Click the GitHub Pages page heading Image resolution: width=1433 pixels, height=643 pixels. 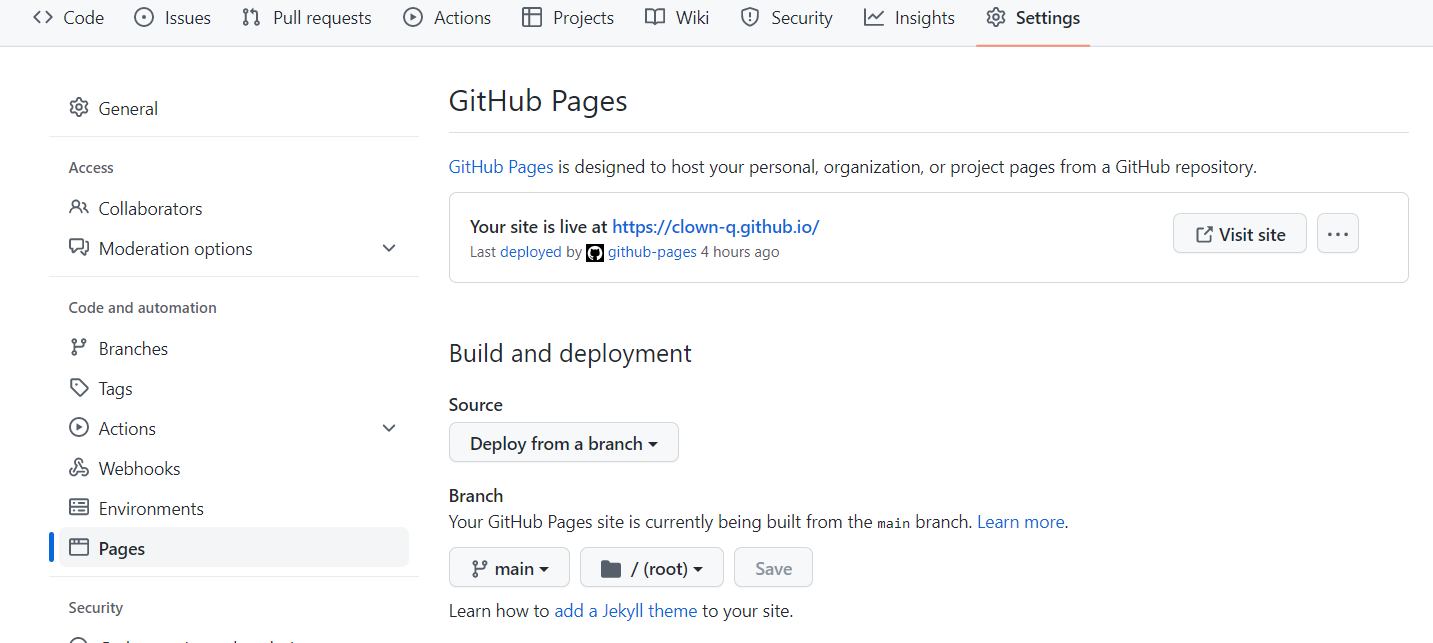pos(538,101)
